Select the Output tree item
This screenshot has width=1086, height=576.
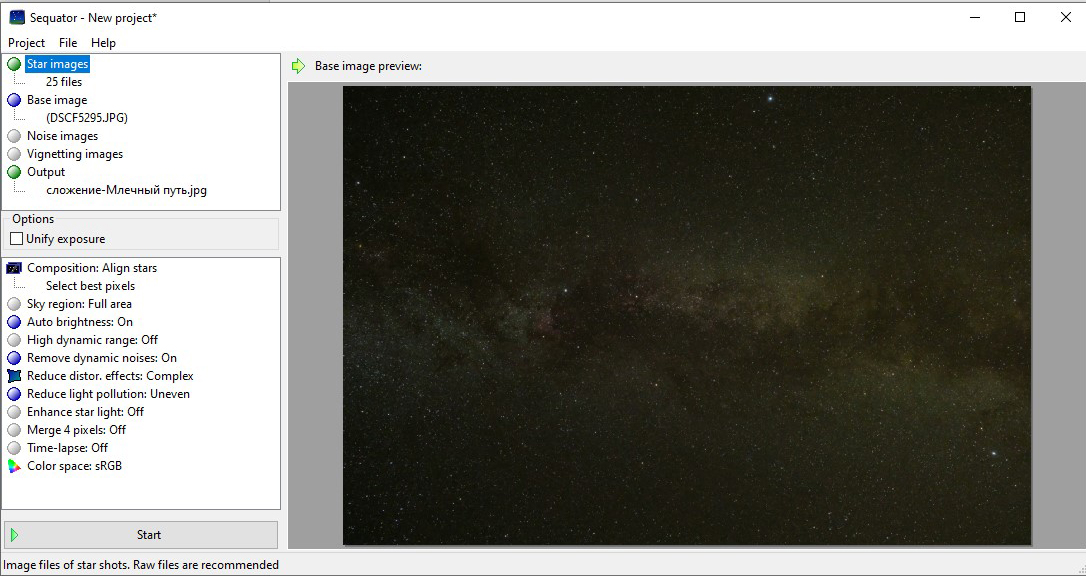coord(46,172)
